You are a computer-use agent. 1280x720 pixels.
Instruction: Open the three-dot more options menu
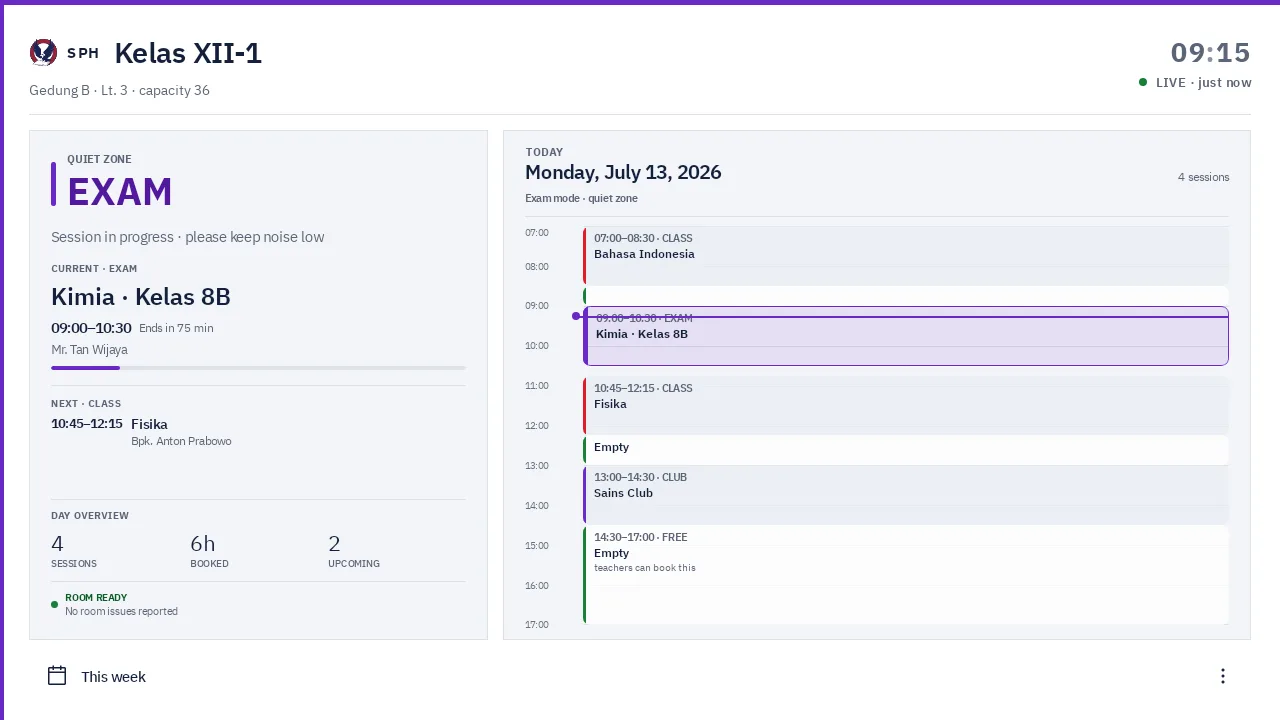point(1222,677)
